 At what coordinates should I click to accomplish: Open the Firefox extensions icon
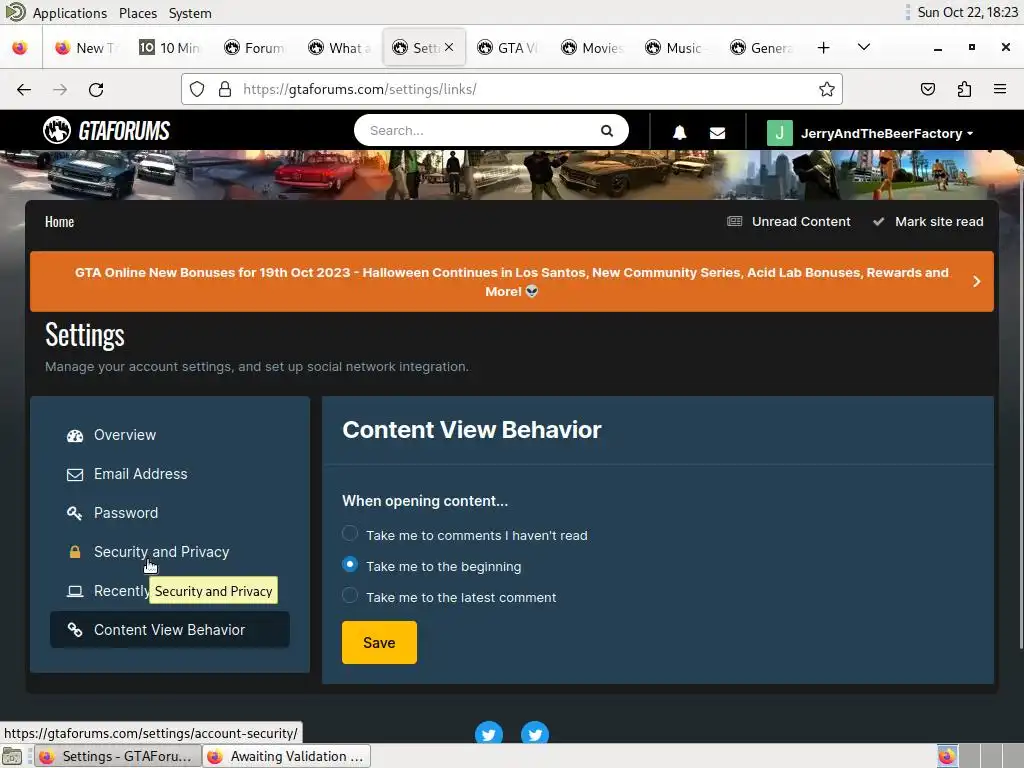tap(964, 89)
